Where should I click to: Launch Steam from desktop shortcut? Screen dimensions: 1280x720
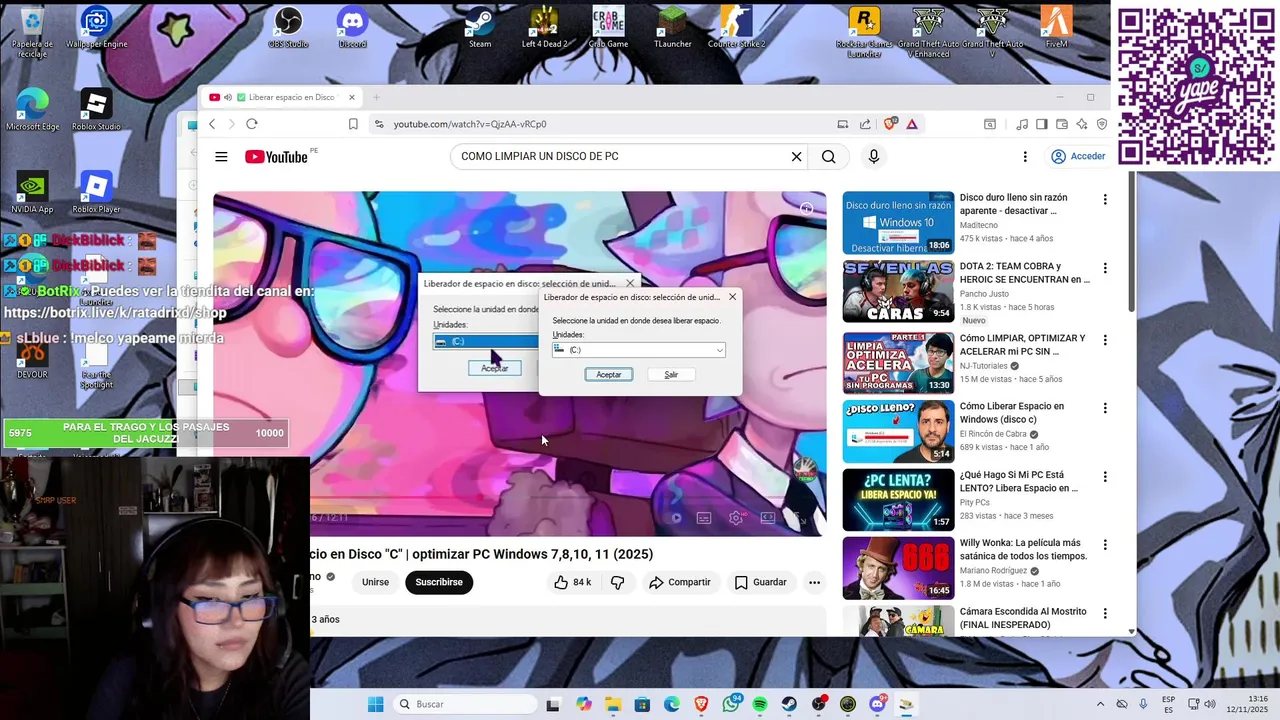pyautogui.click(x=480, y=27)
